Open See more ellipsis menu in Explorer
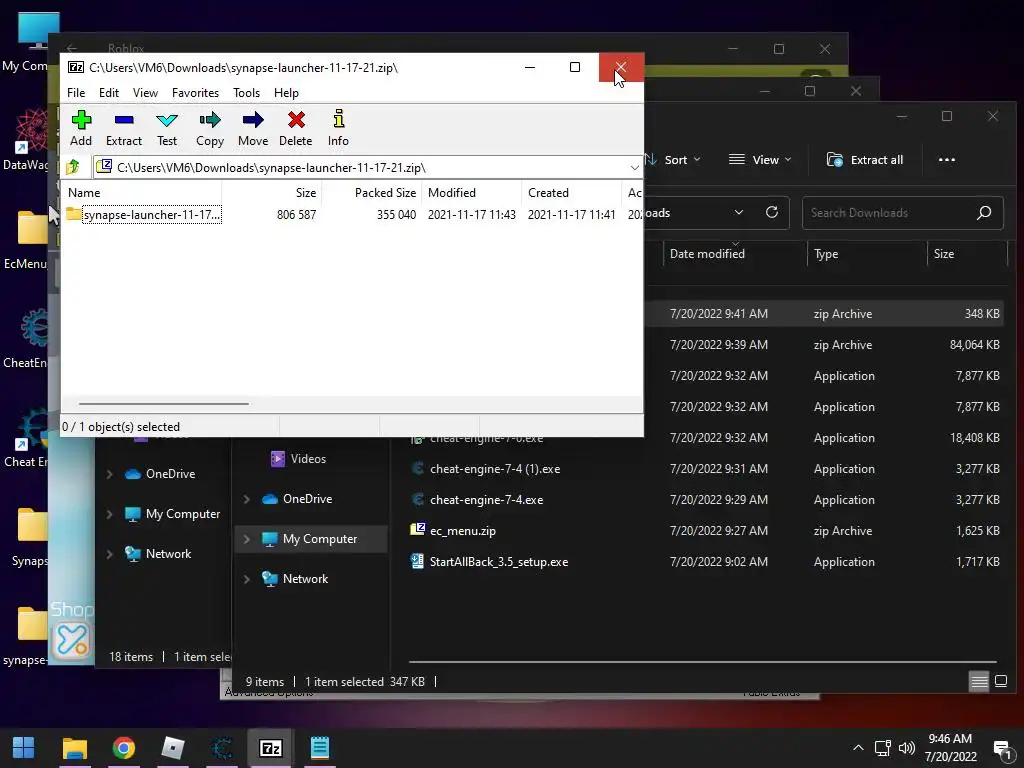This screenshot has height=768, width=1024. pyautogui.click(x=947, y=160)
